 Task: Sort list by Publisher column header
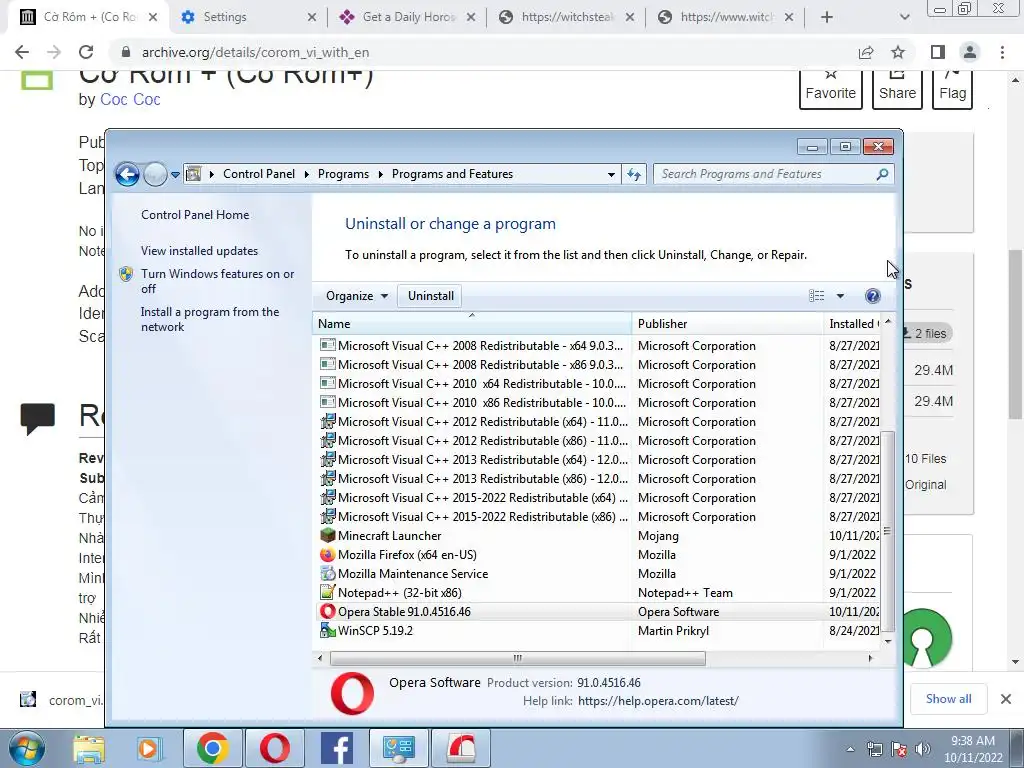[x=728, y=324]
